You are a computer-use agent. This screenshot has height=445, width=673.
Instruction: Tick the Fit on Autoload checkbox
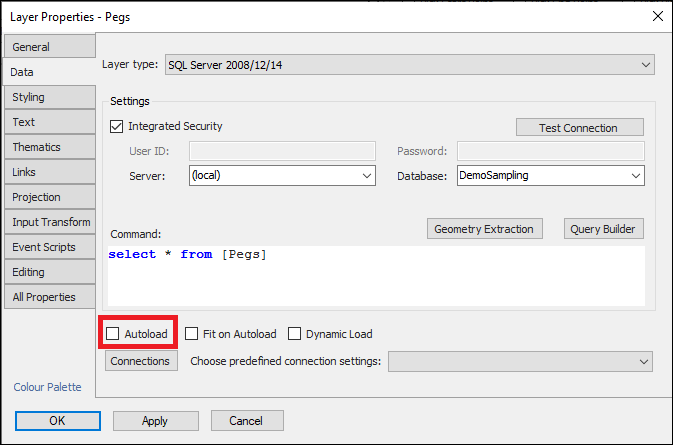pos(192,333)
